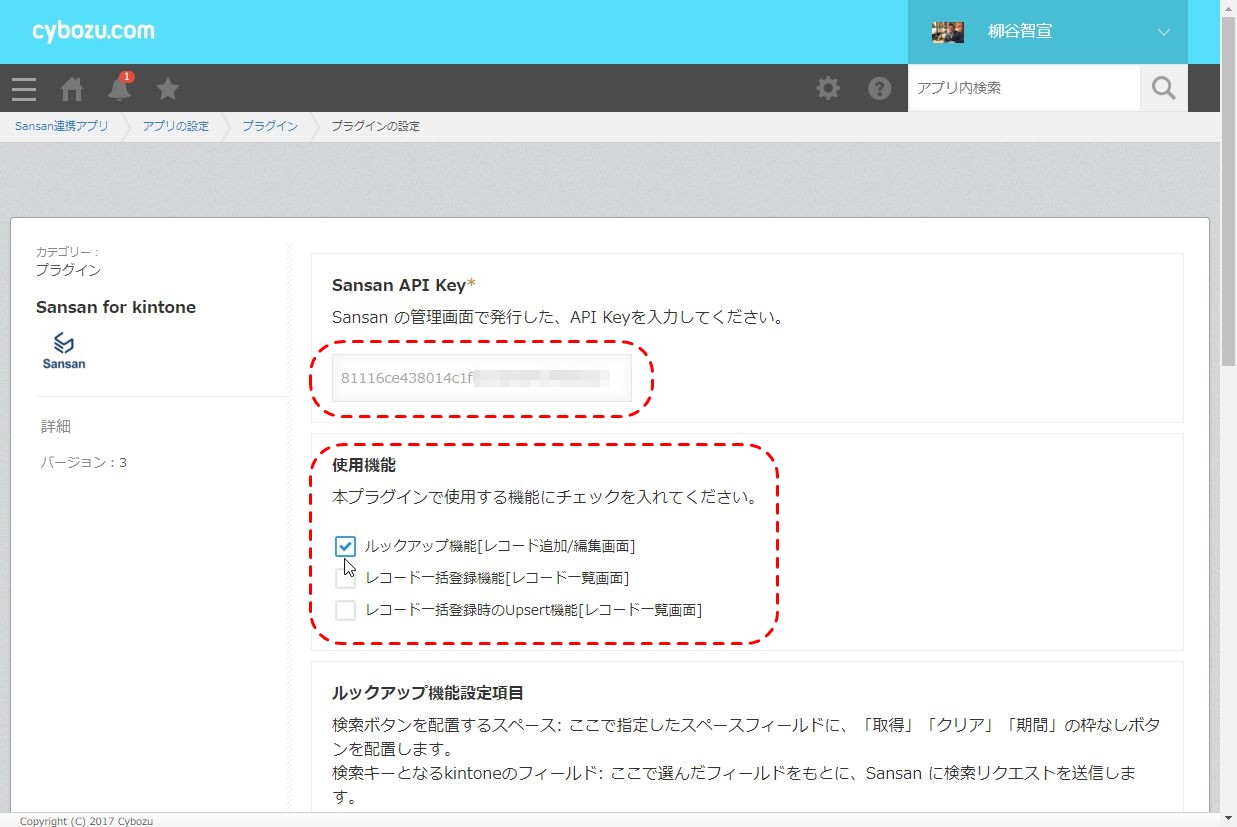Expand the user account dropdown arrow

(x=1164, y=32)
